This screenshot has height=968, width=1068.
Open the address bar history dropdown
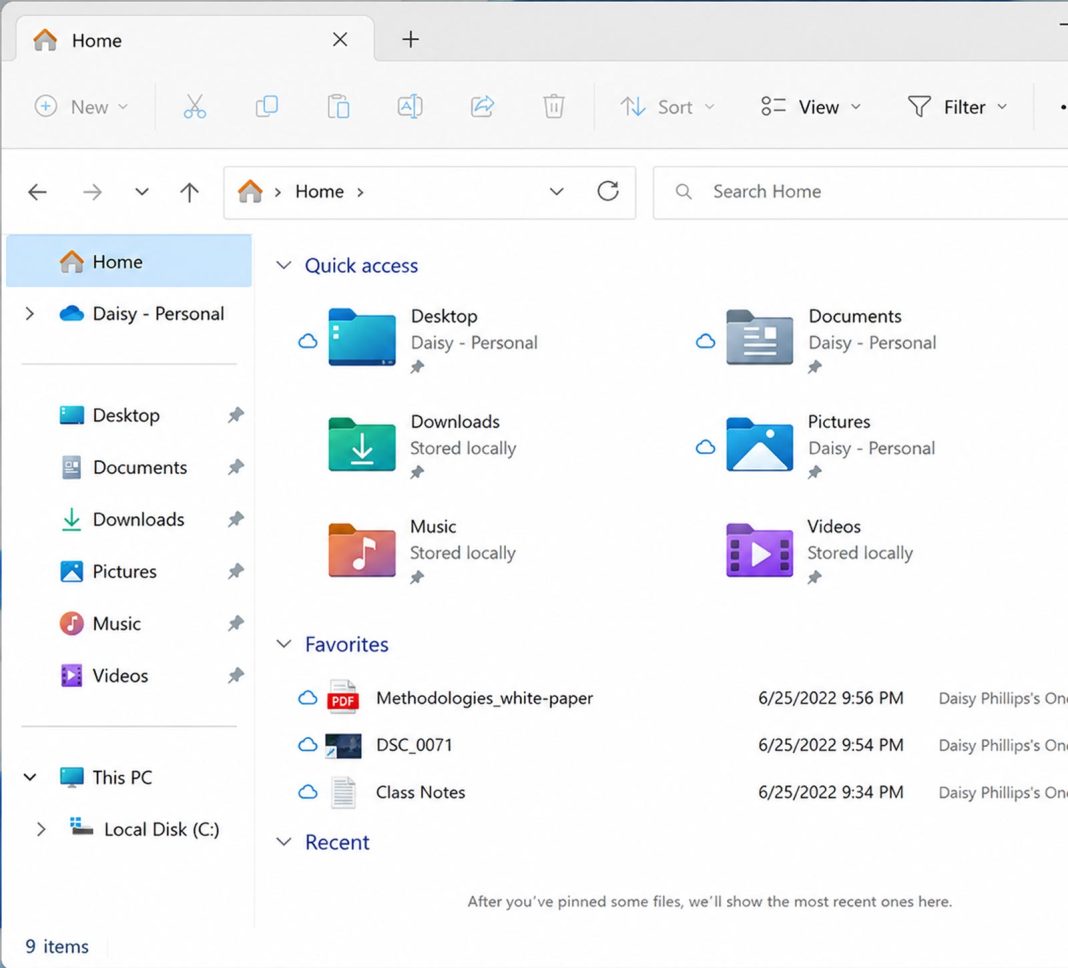pos(556,191)
